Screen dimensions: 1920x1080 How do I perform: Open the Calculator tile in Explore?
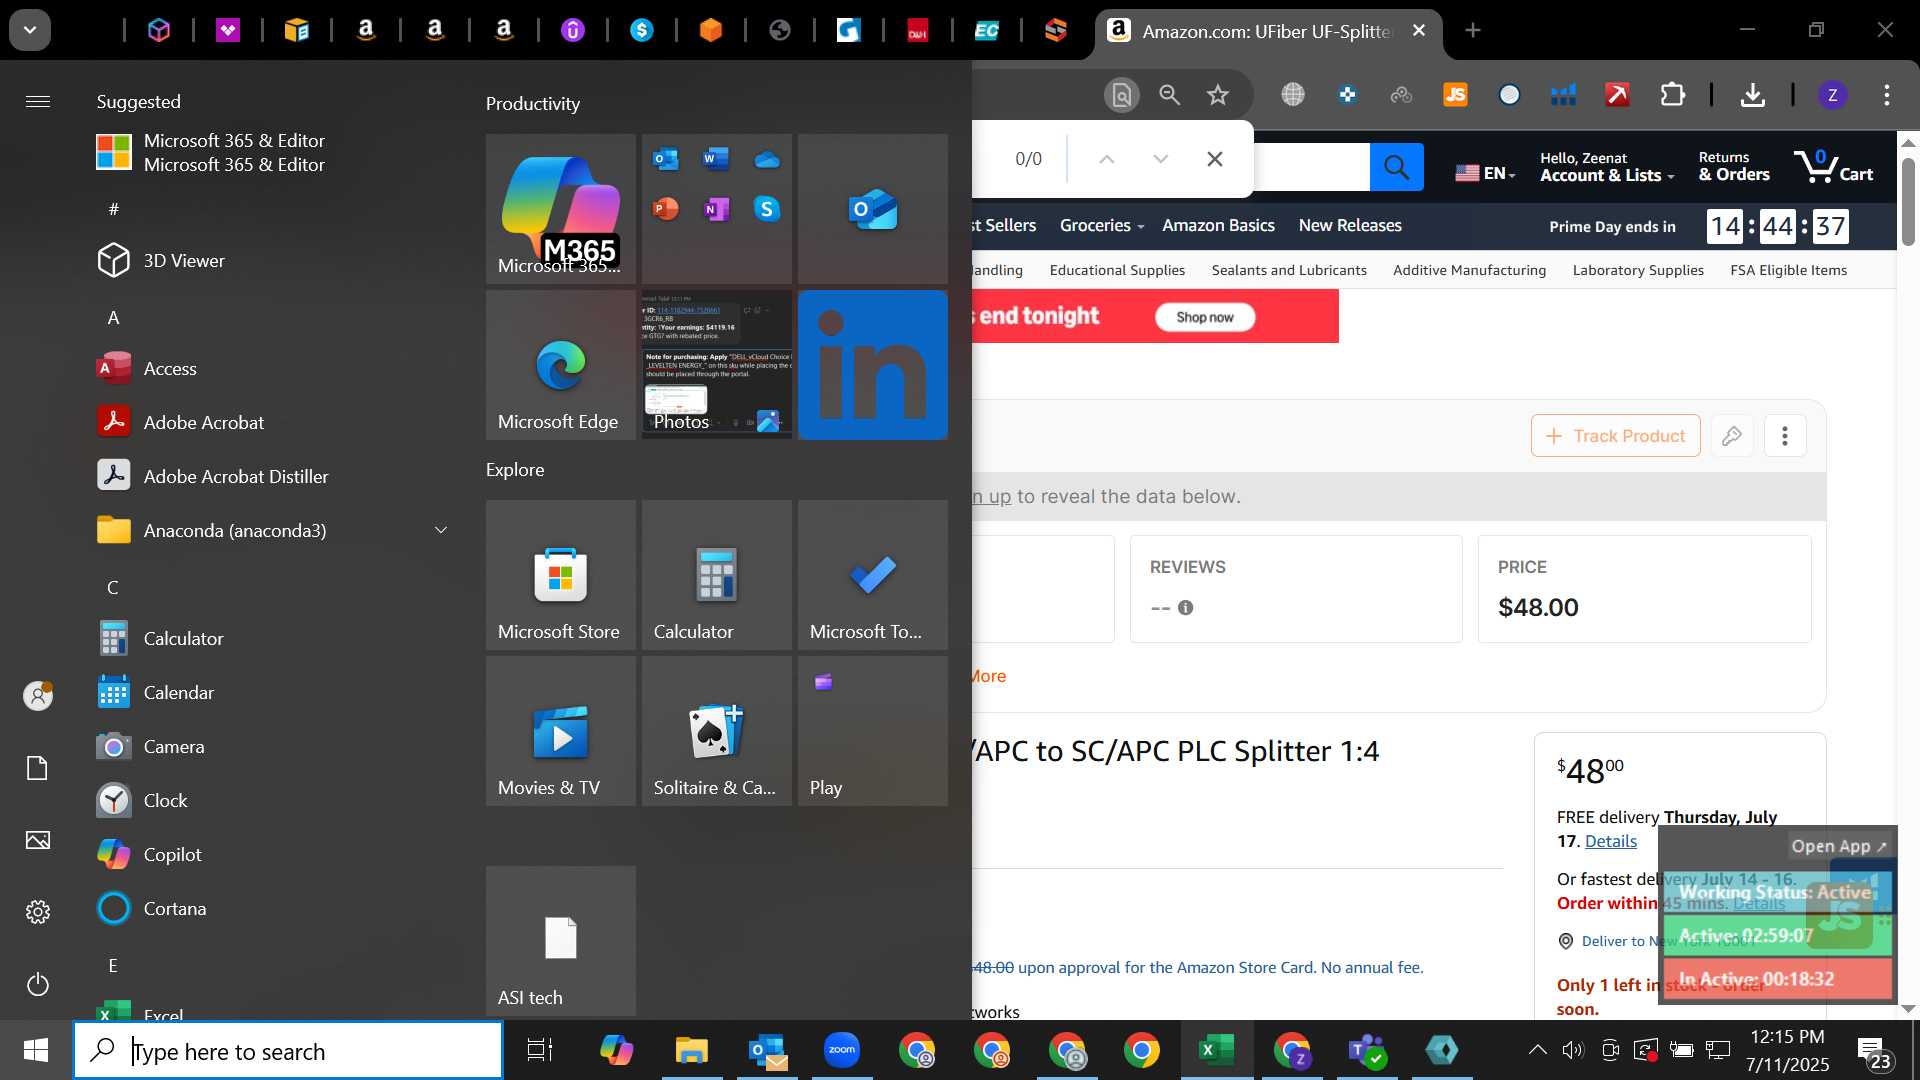[717, 575]
